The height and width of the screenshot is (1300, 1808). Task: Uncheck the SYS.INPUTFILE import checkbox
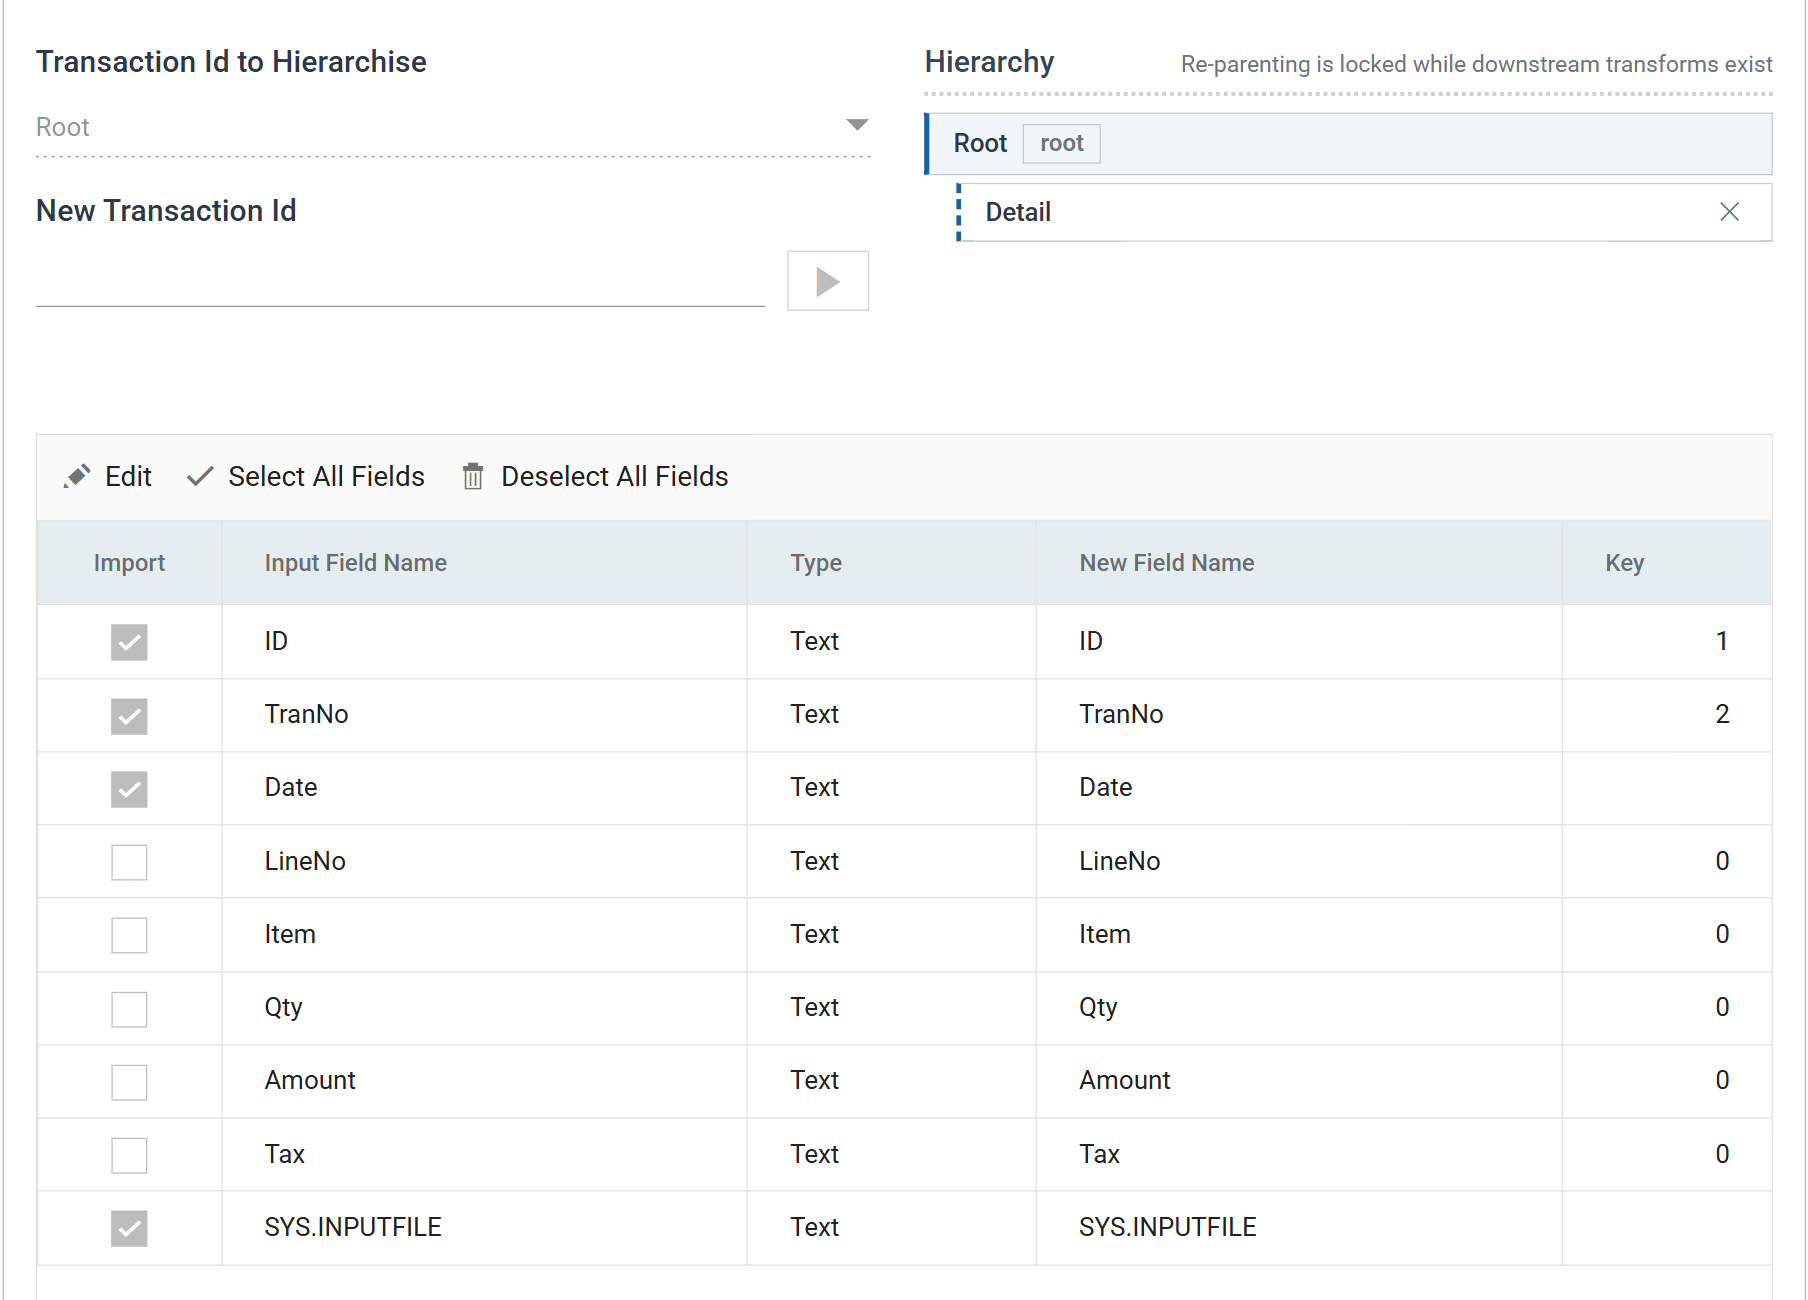129,1228
